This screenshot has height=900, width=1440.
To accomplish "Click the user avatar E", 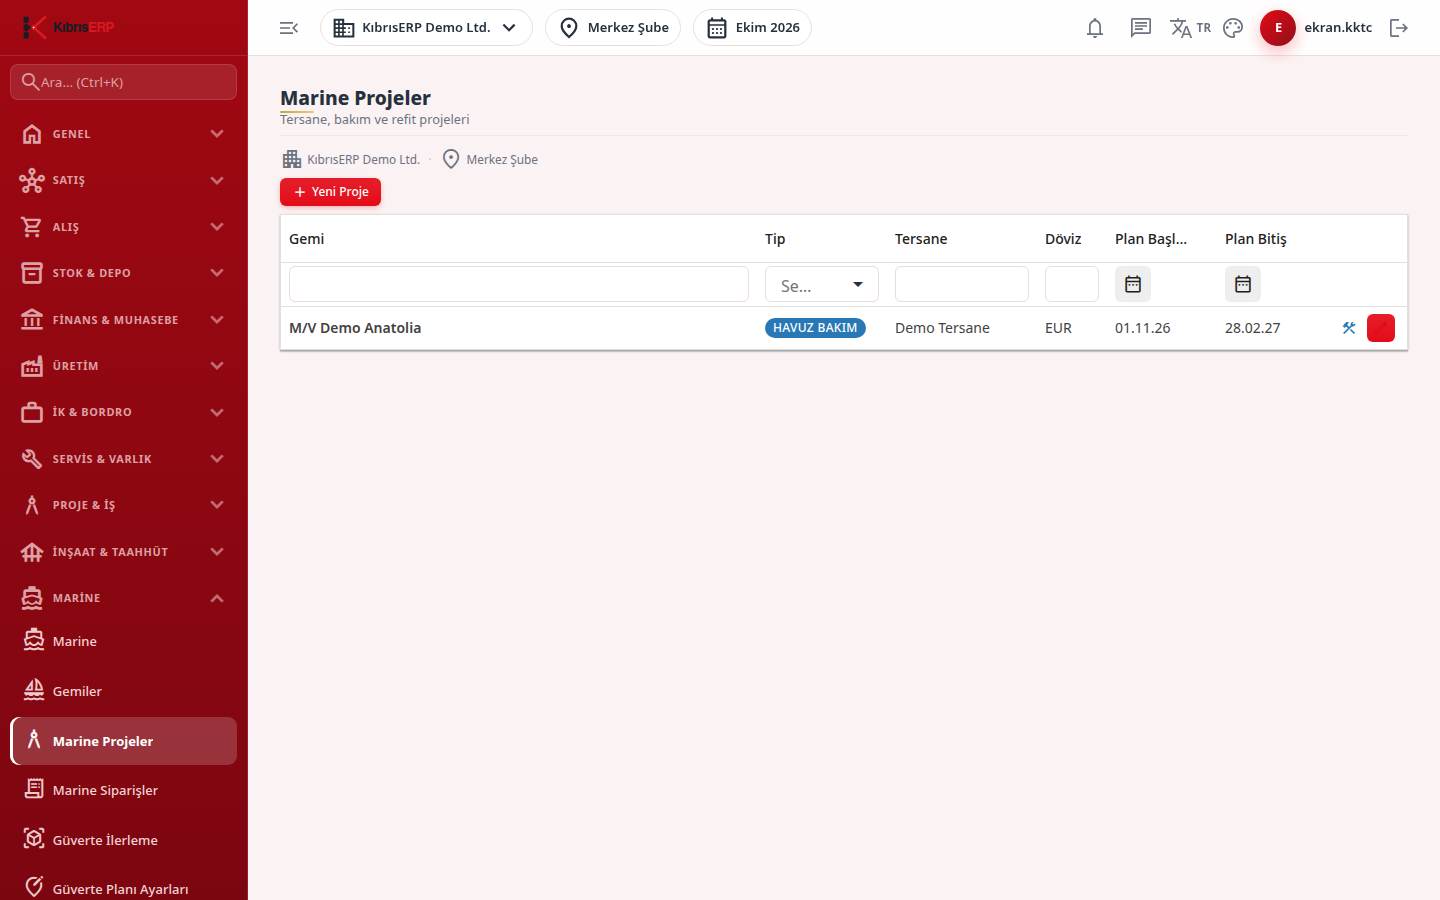I will (1278, 28).
